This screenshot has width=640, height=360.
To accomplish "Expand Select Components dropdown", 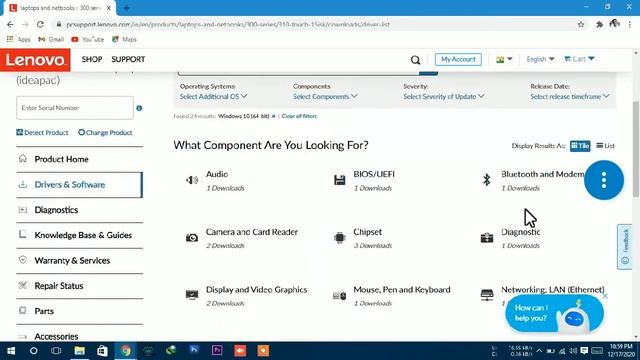I will click(325, 97).
